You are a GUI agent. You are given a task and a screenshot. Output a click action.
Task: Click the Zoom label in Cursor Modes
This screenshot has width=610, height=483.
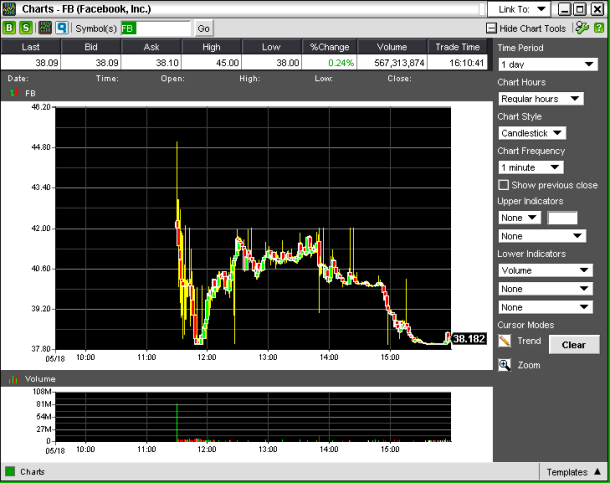pos(529,365)
